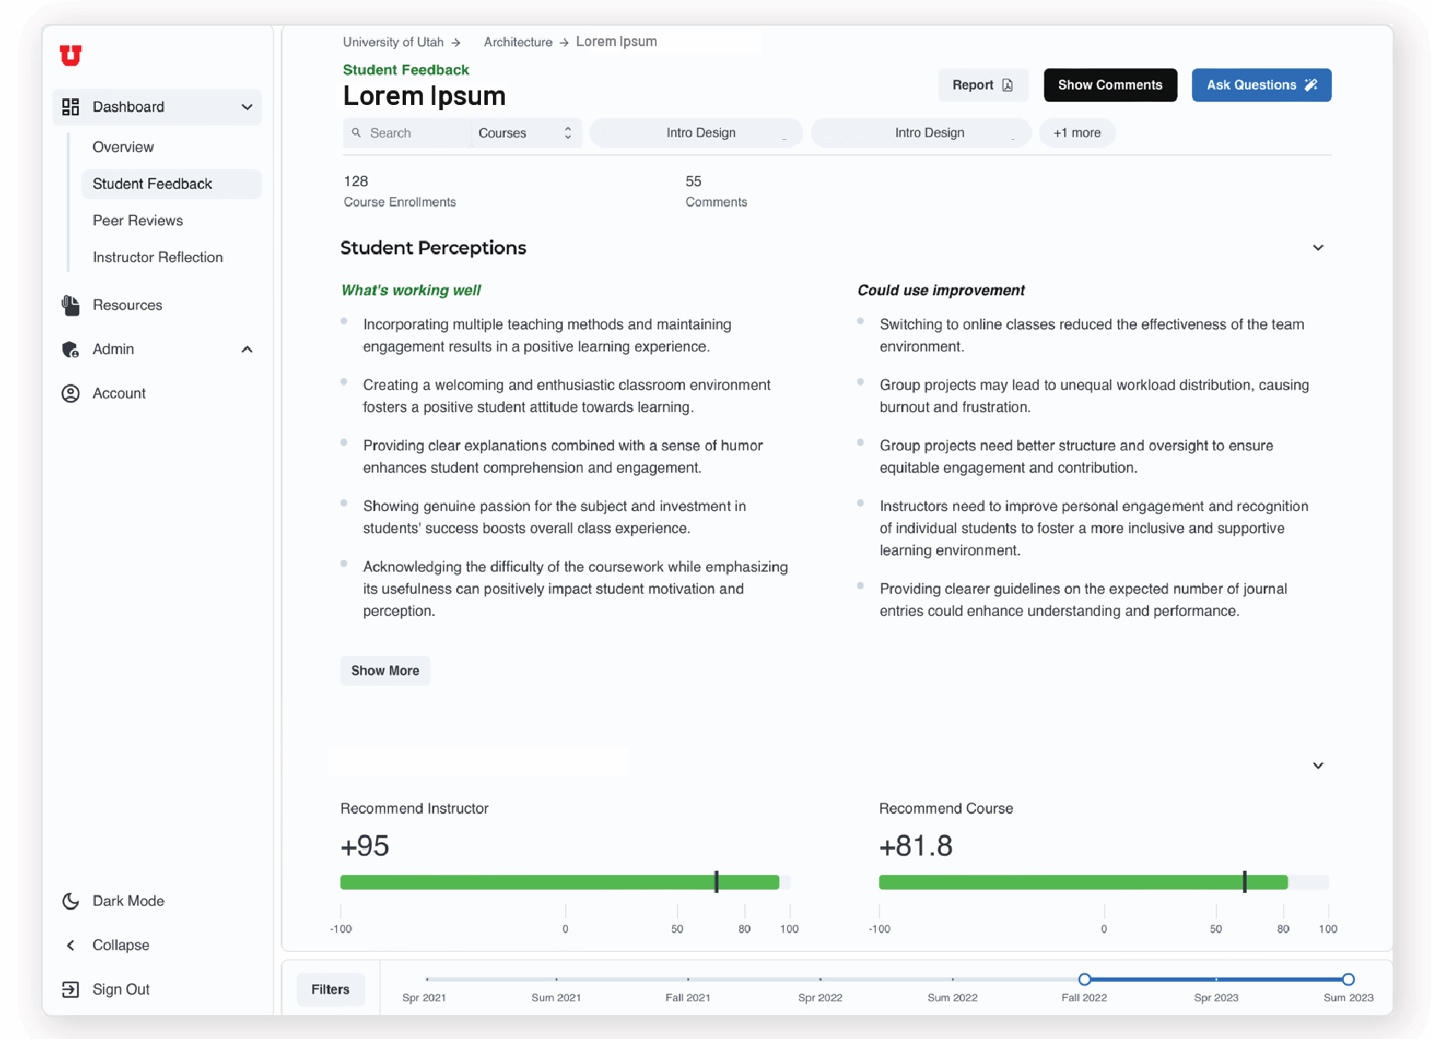This screenshot has height=1039, width=1431.
Task: Toggle Dark Mode on
Action: 128,901
